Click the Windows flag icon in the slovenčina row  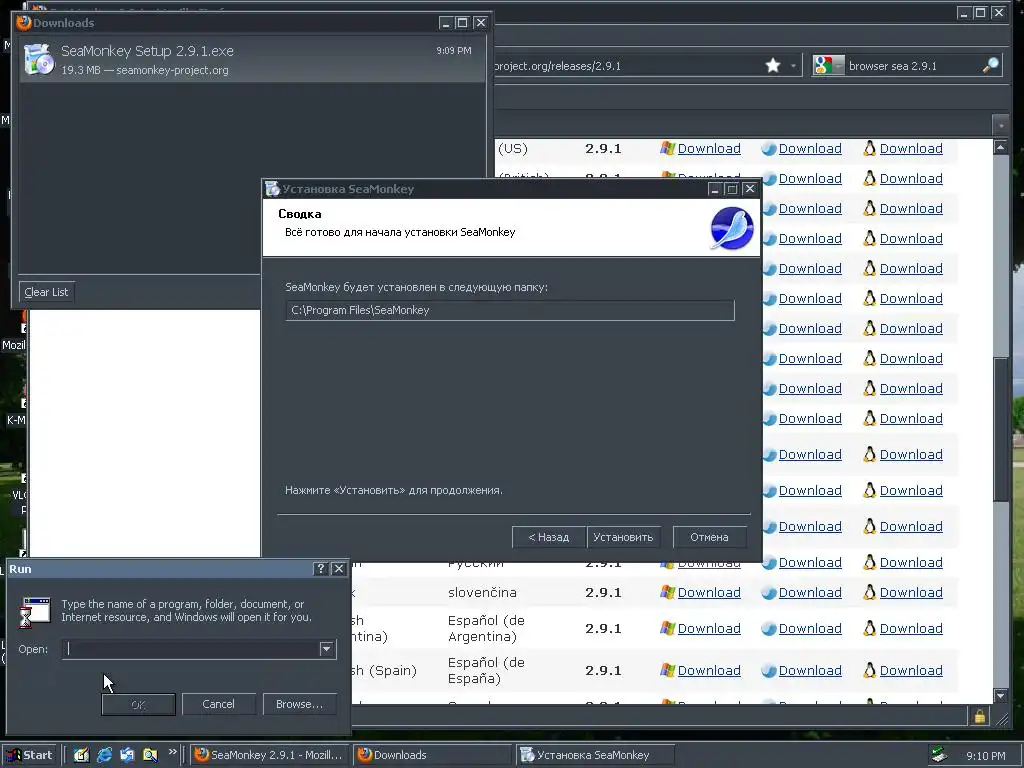tap(667, 592)
